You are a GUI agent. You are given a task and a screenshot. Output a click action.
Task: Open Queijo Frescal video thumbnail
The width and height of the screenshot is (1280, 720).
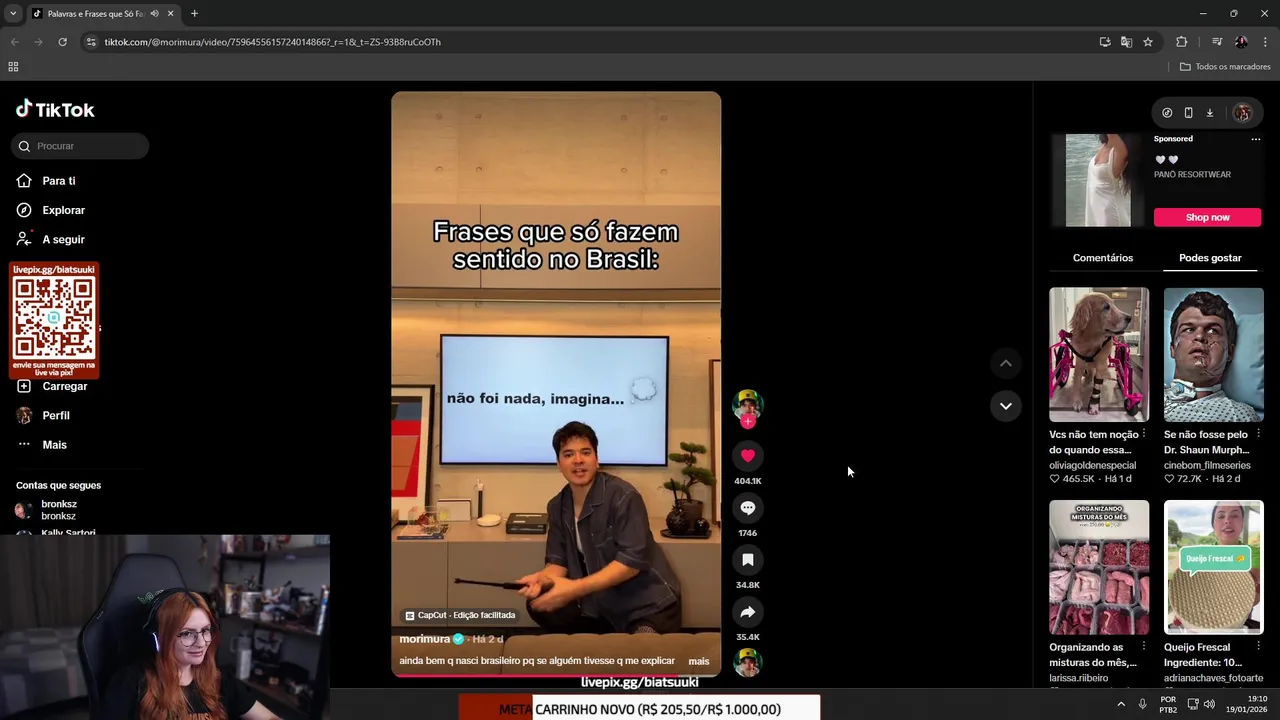pos(1213,567)
